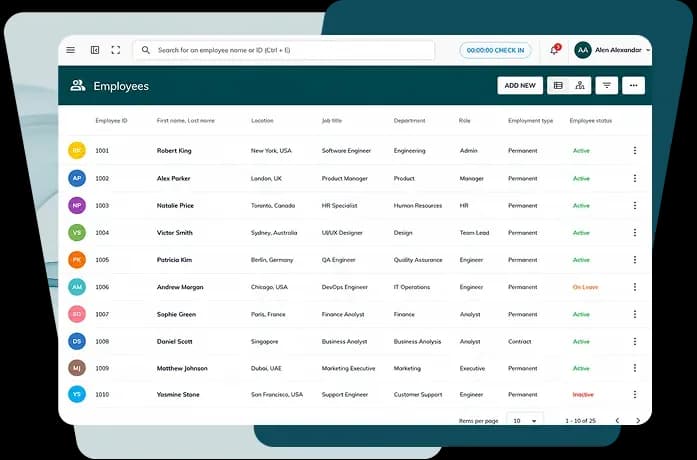Click Daniel Scott's DS avatar
The image size is (697, 460).
click(77, 341)
